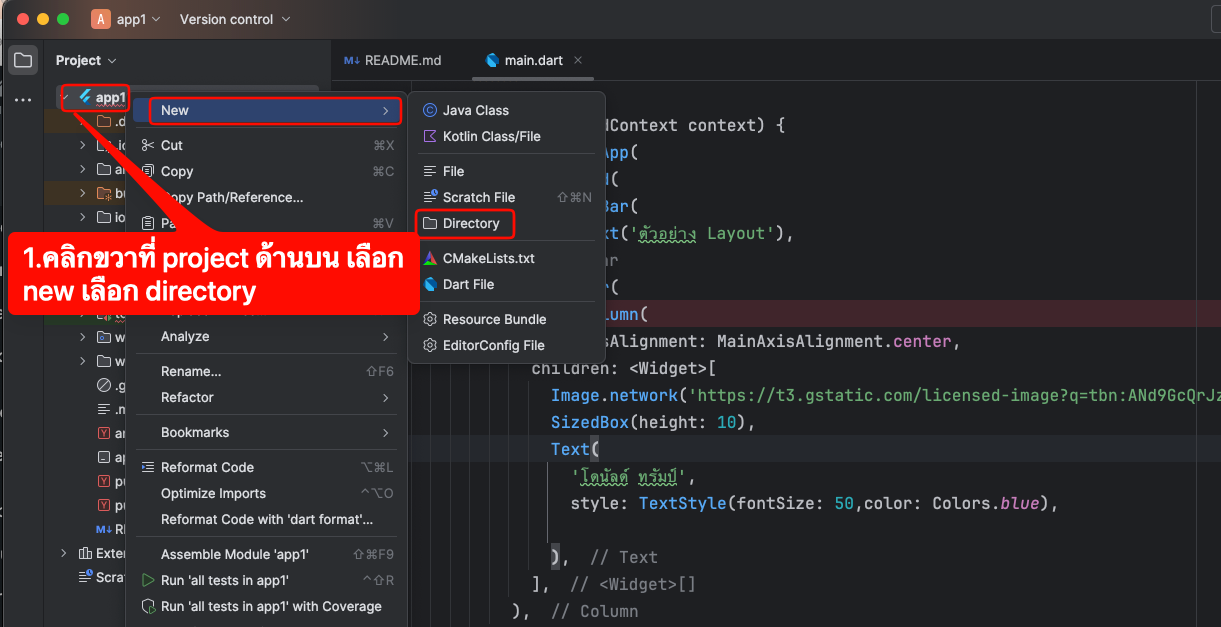This screenshot has height=627, width=1221.
Task: Choose EditorConfig File option
Action: 493,345
